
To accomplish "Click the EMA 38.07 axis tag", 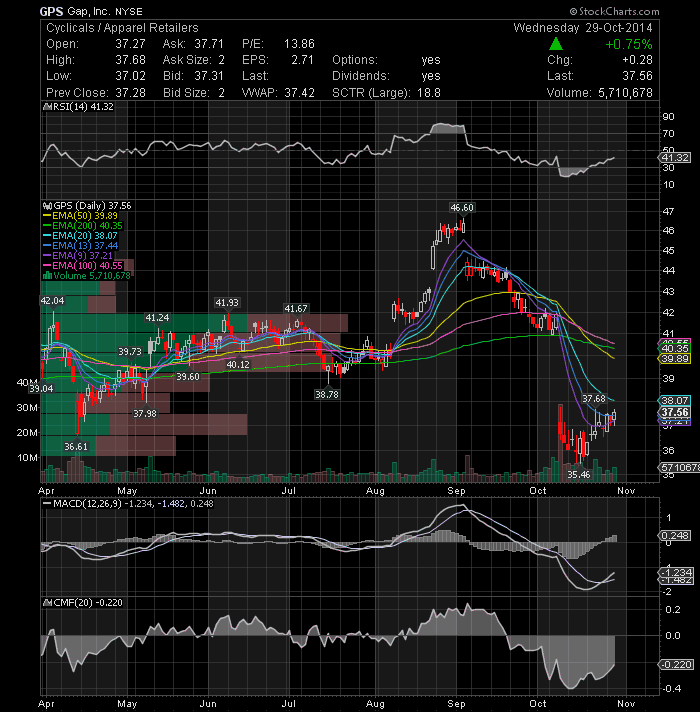I will pos(674,400).
